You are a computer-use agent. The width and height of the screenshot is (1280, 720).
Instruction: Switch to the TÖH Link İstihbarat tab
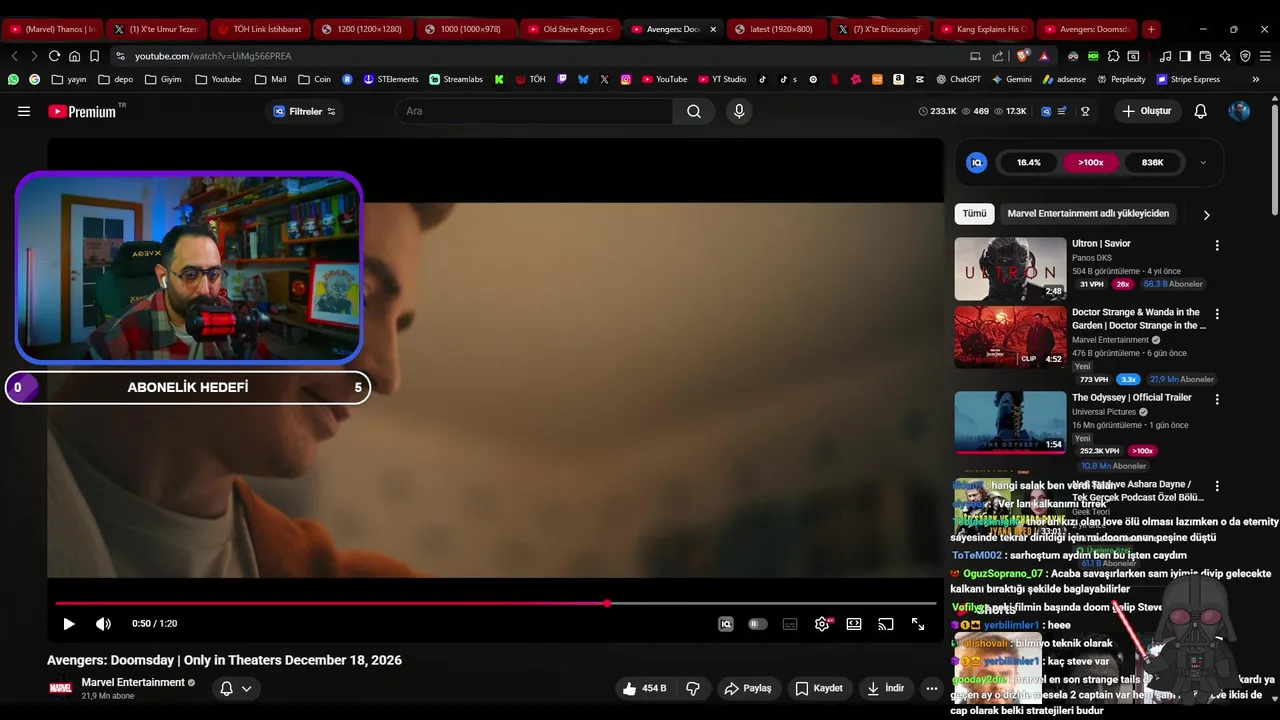[259, 29]
